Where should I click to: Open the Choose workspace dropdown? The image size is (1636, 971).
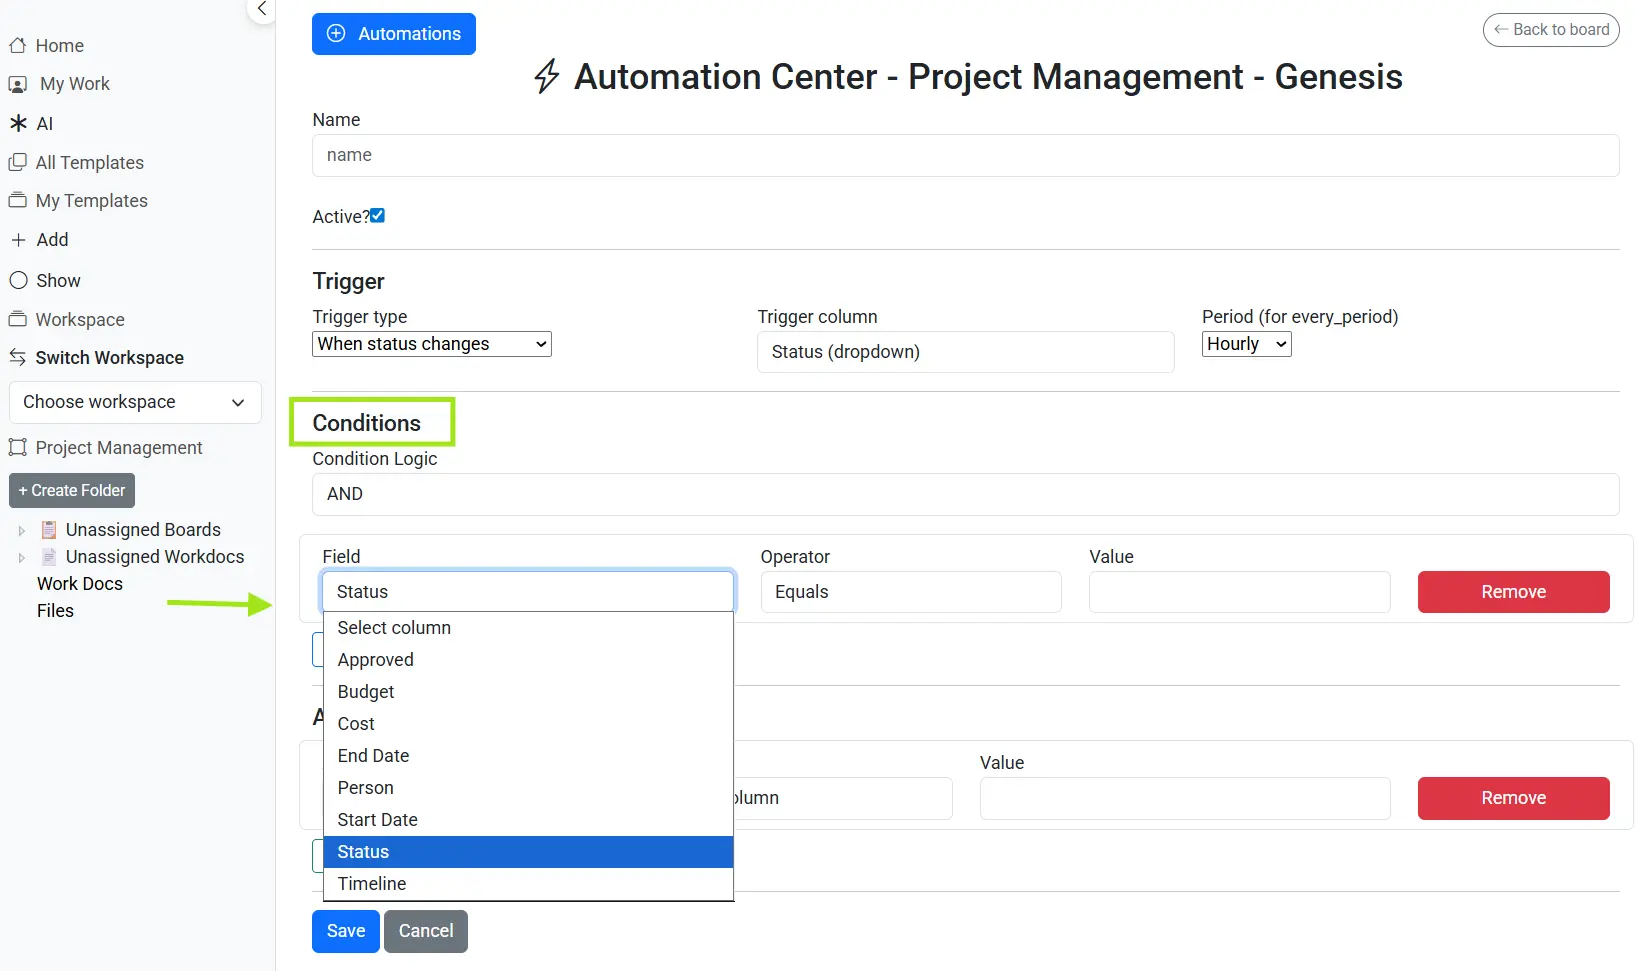coord(135,402)
